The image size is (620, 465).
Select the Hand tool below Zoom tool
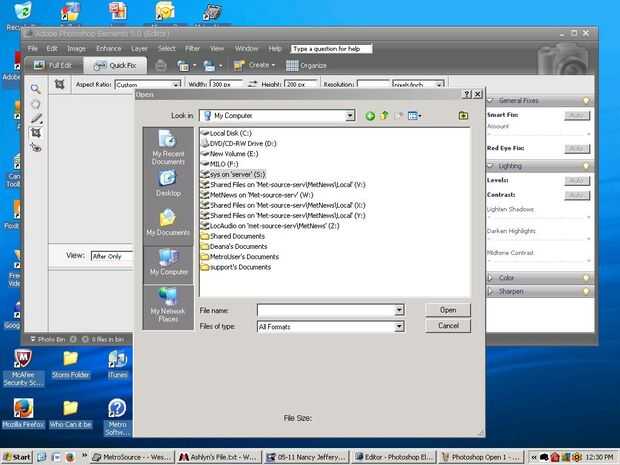coord(36,104)
